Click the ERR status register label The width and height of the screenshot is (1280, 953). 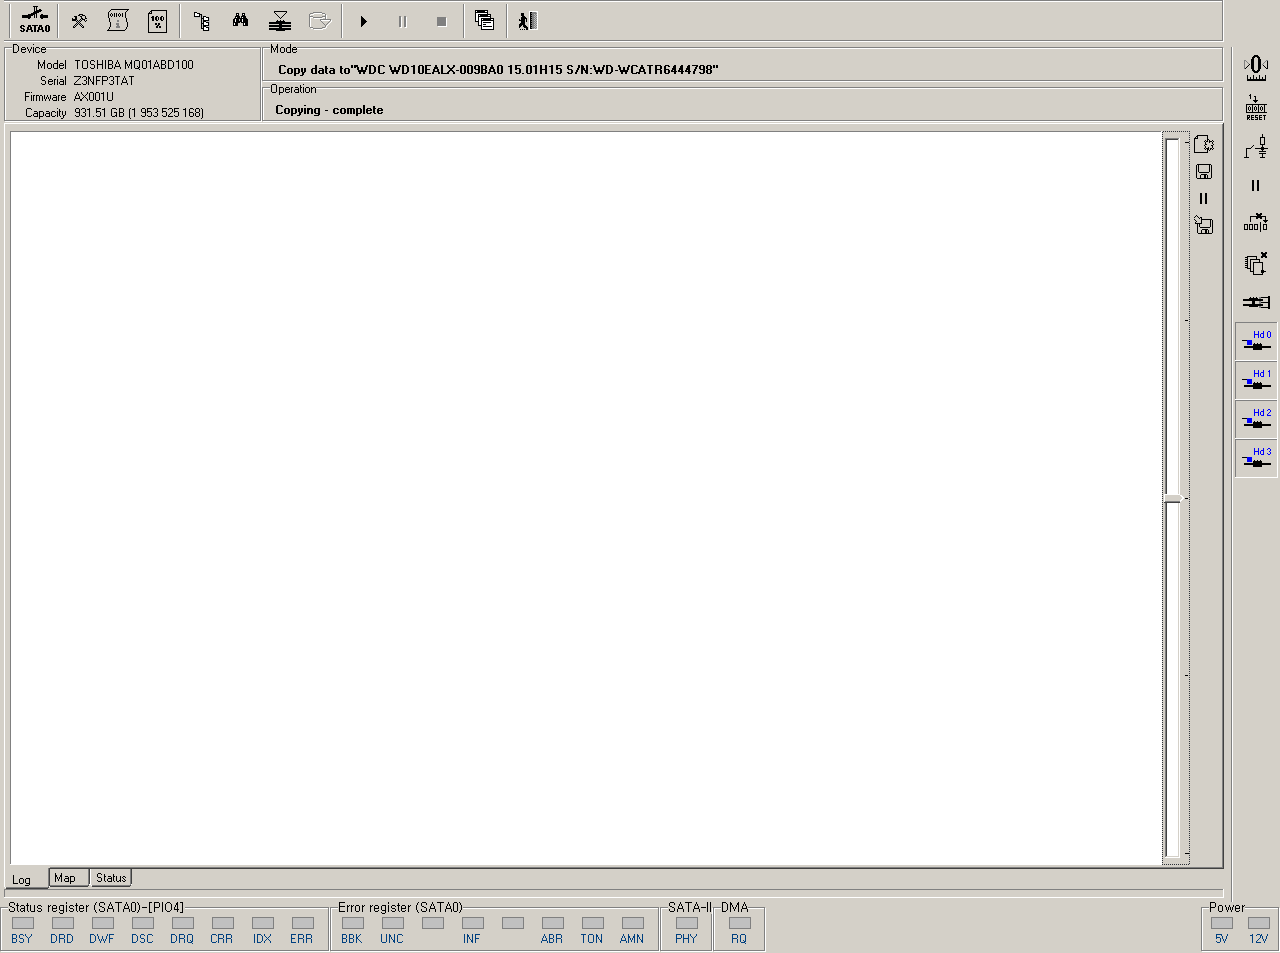point(302,939)
